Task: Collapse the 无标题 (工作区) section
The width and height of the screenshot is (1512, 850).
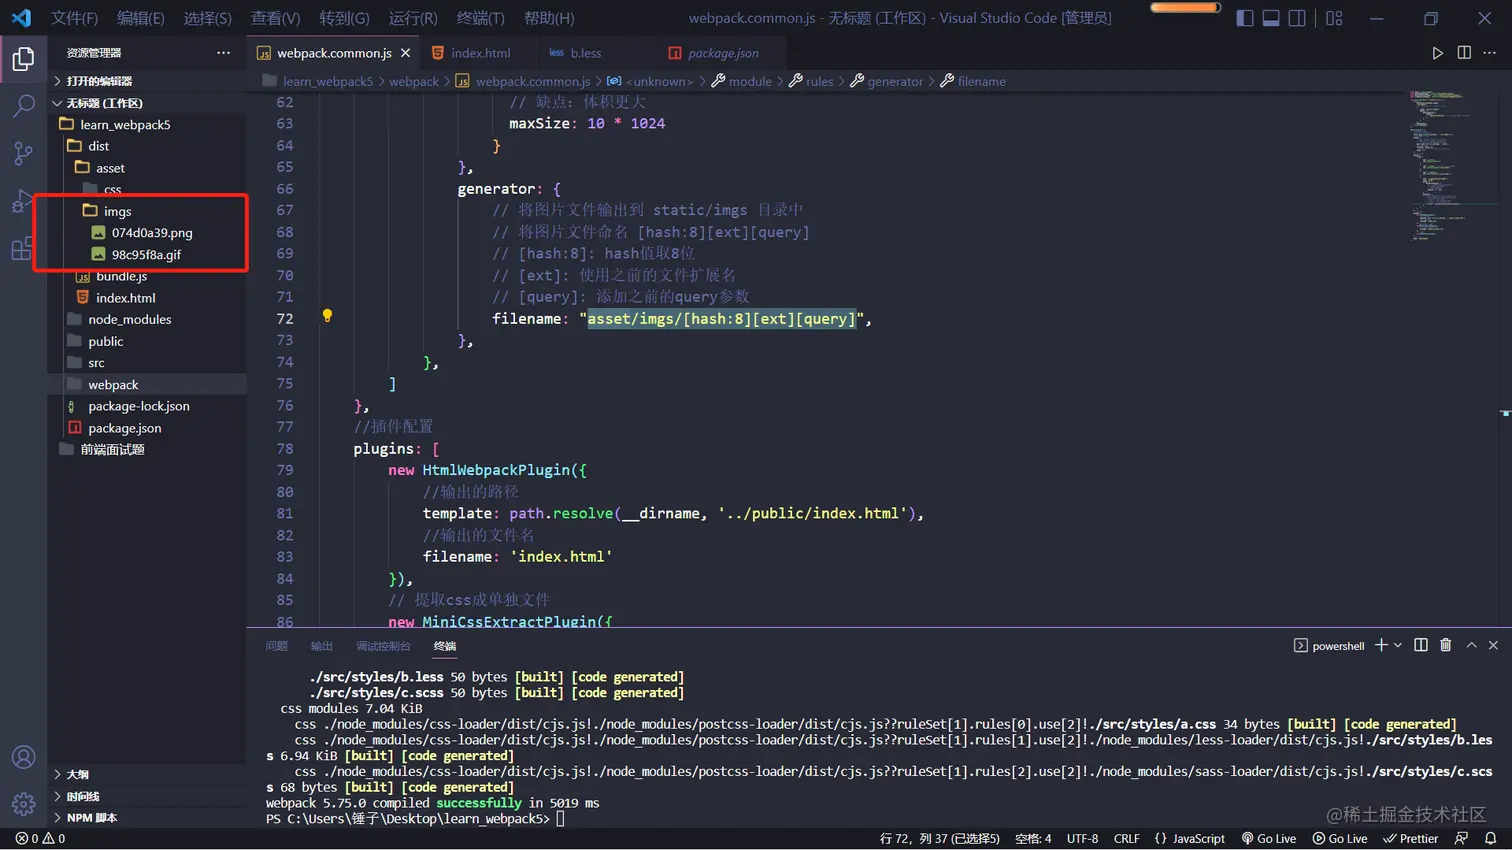Action: [147, 103]
